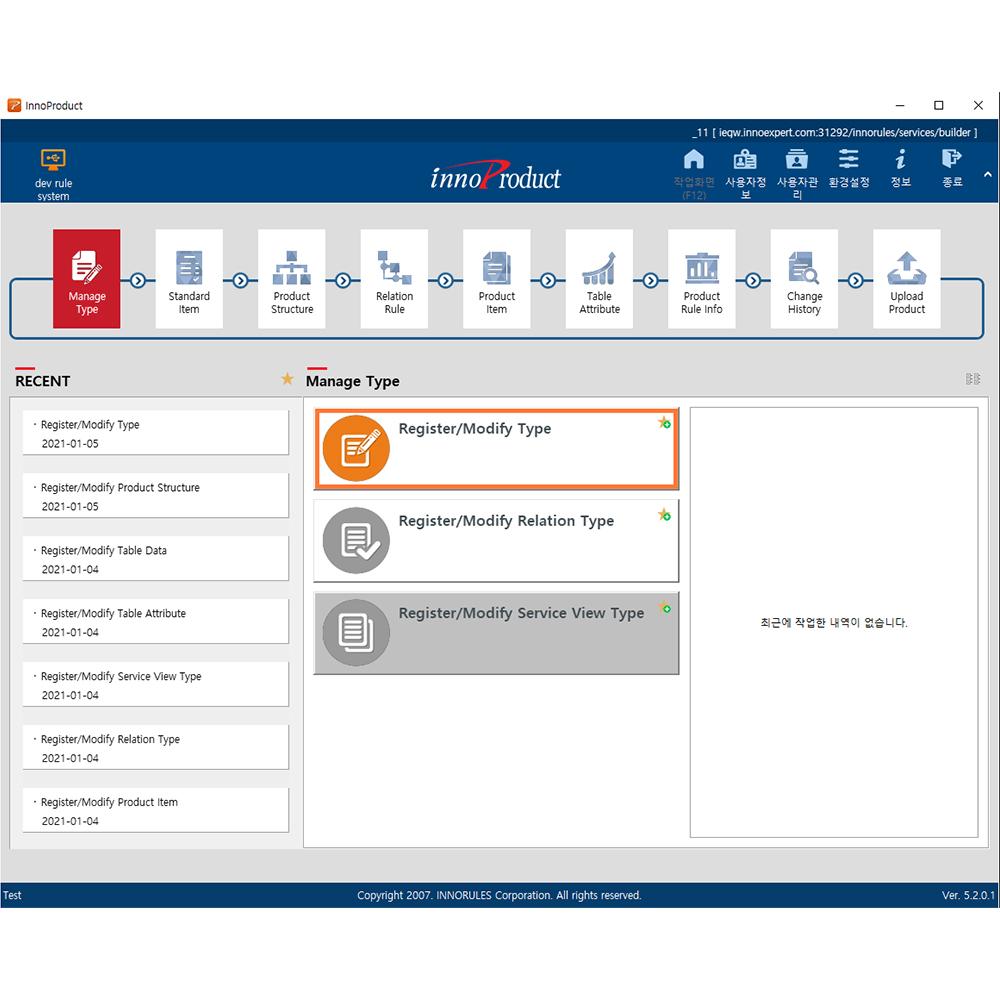The height and width of the screenshot is (1000, 1000).
Task: Toggle the favorite star on Register/Modify Relation Type
Action: pos(664,515)
